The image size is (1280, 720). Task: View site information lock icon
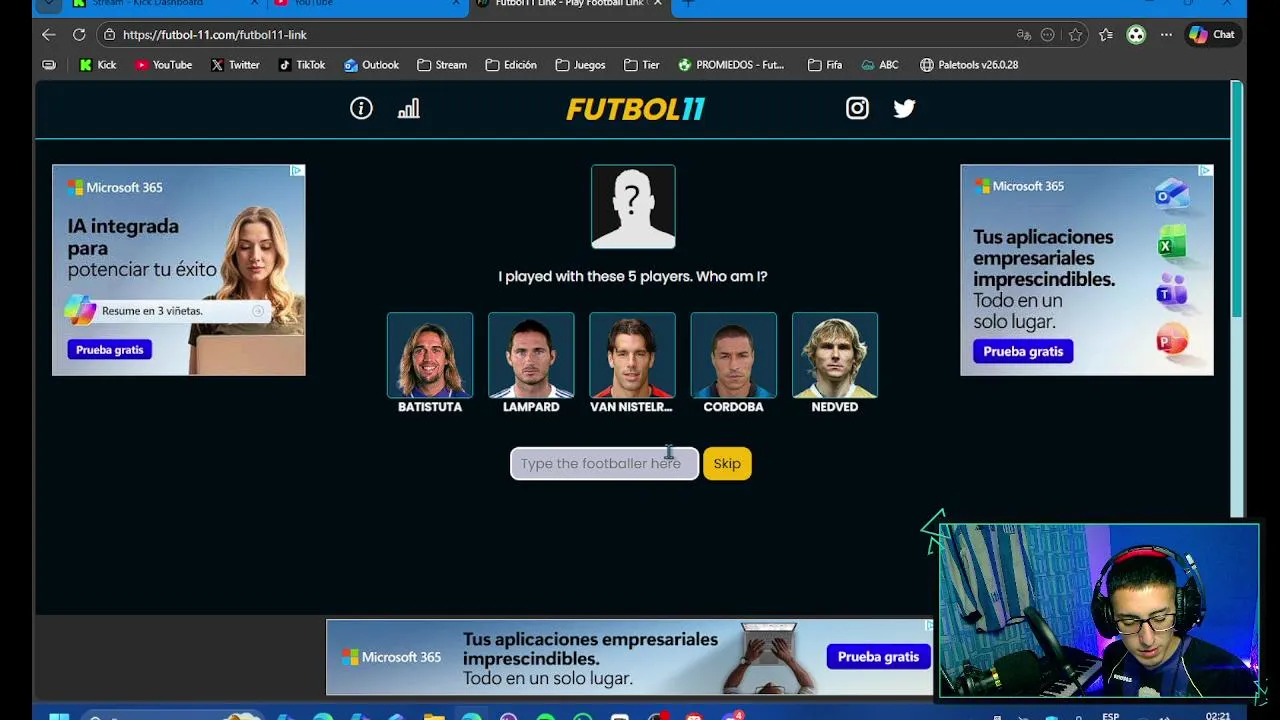[109, 34]
